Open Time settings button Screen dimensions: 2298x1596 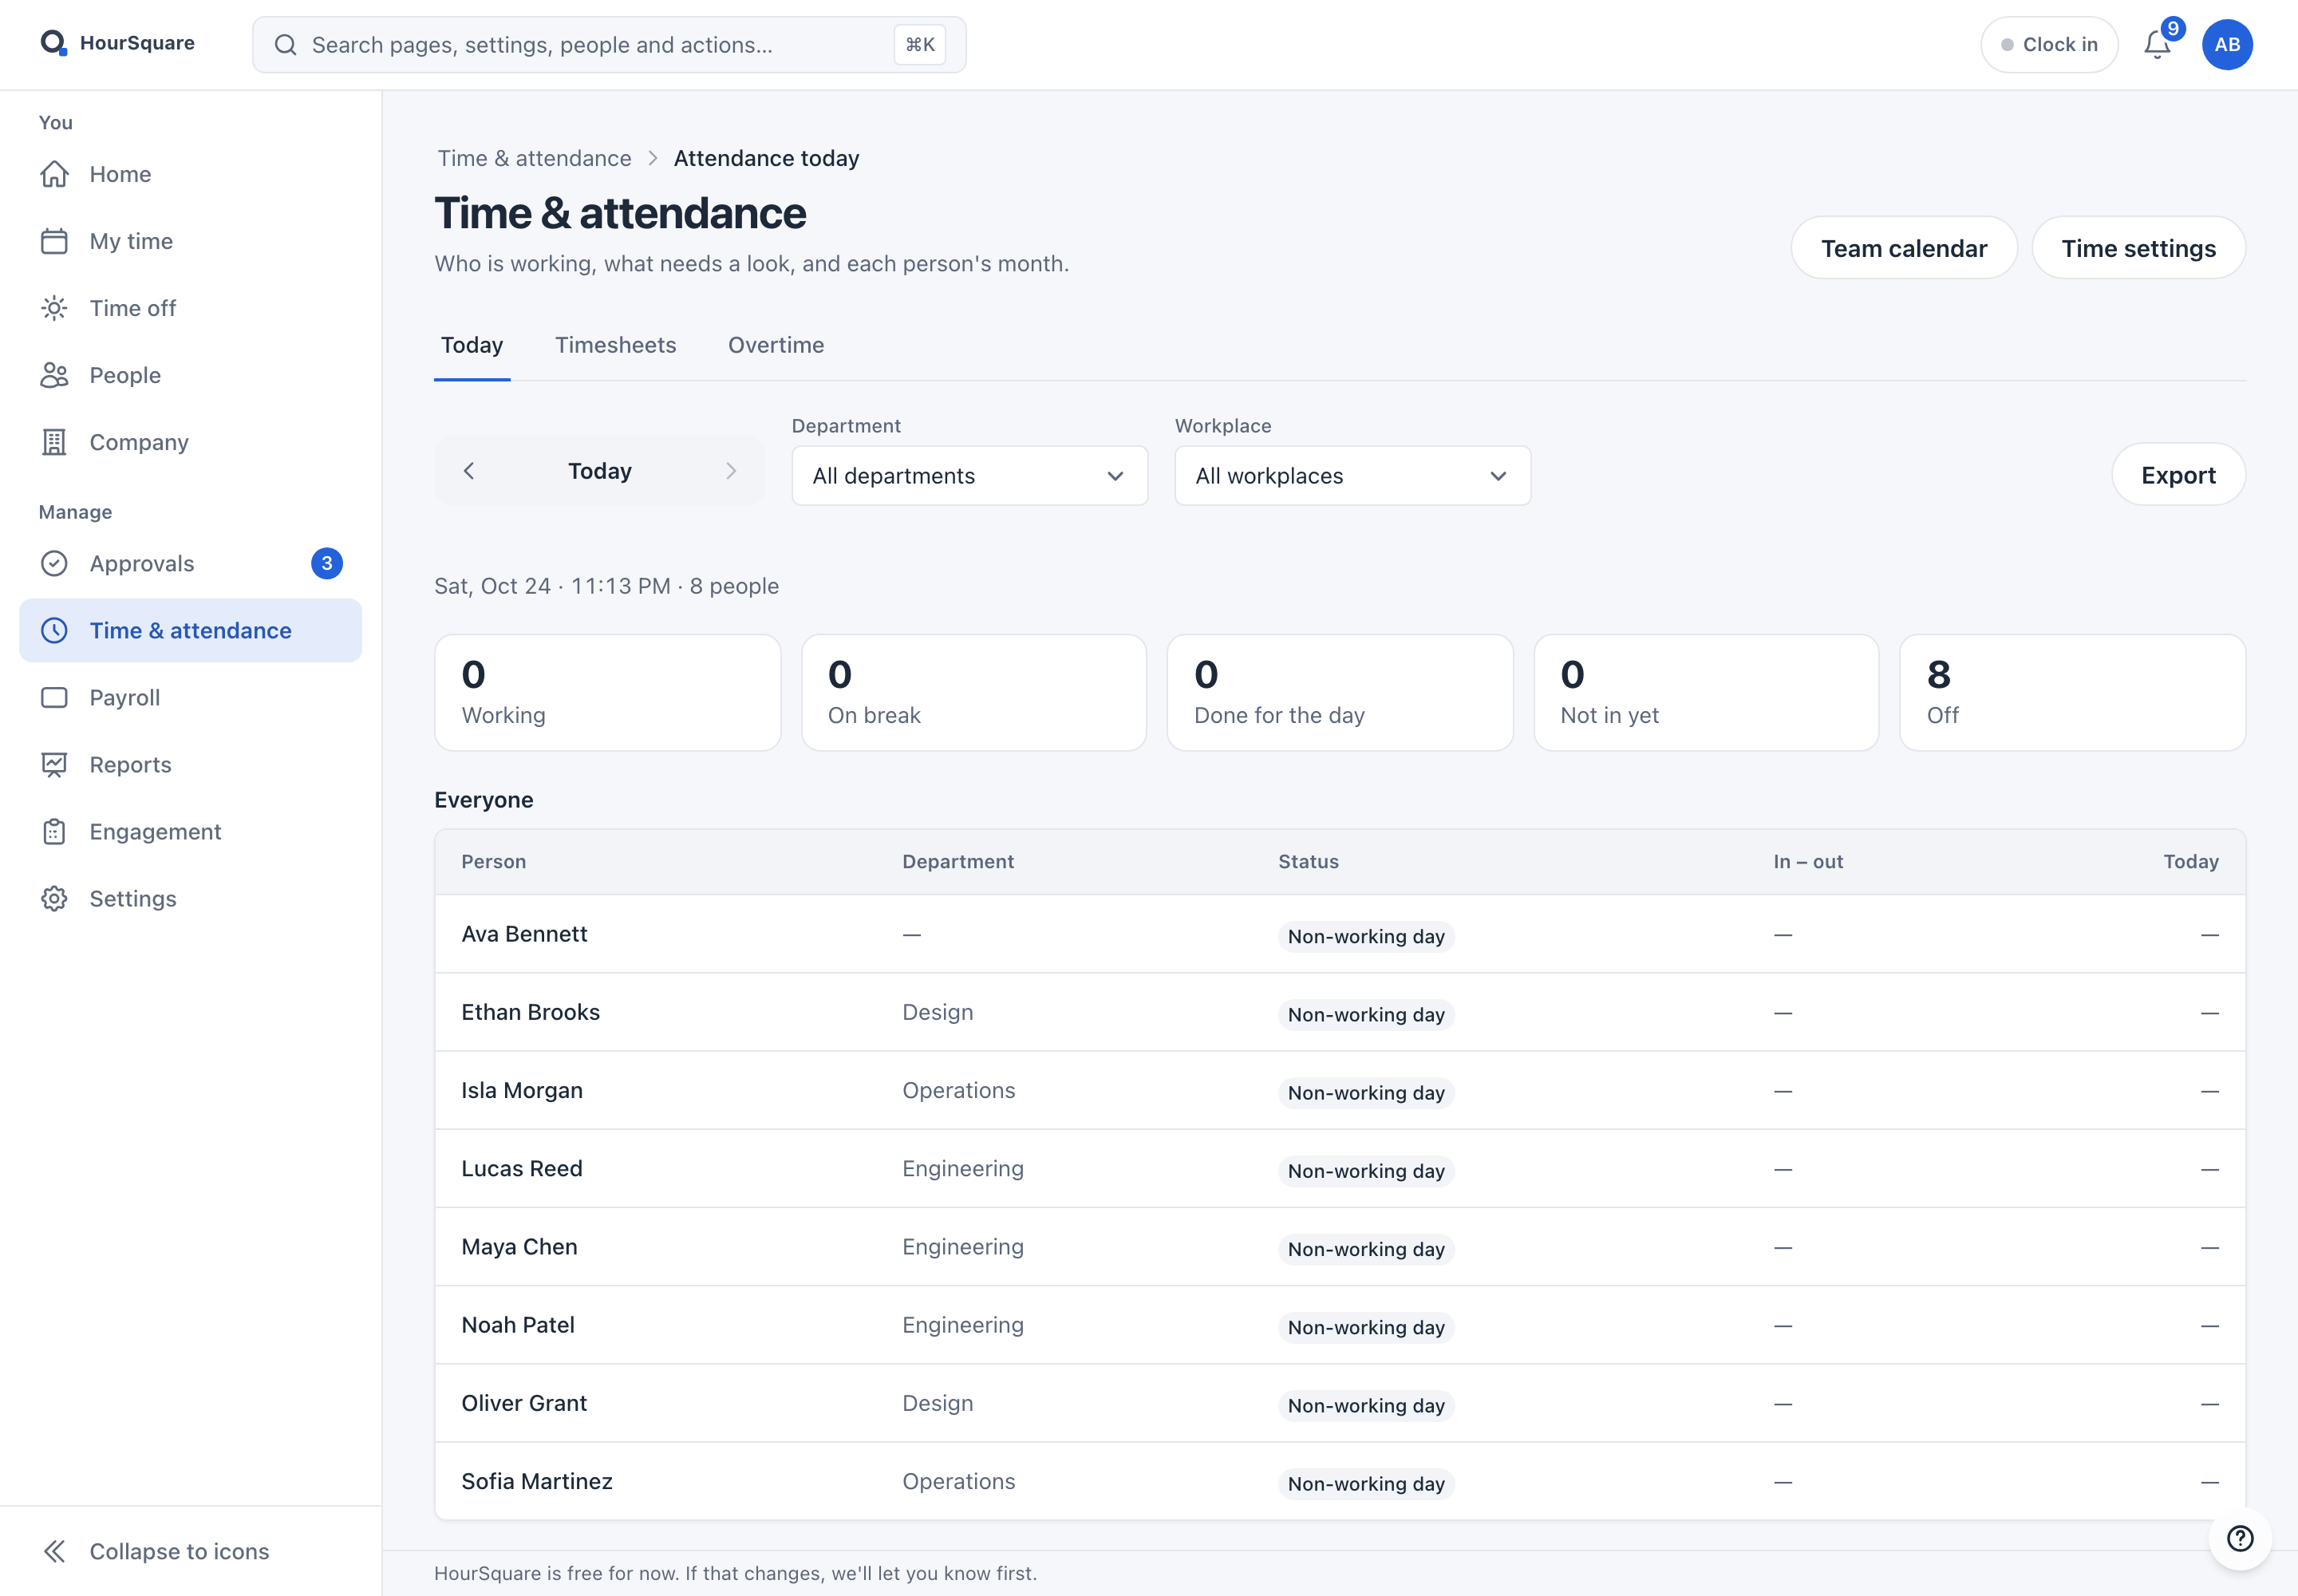2138,248
